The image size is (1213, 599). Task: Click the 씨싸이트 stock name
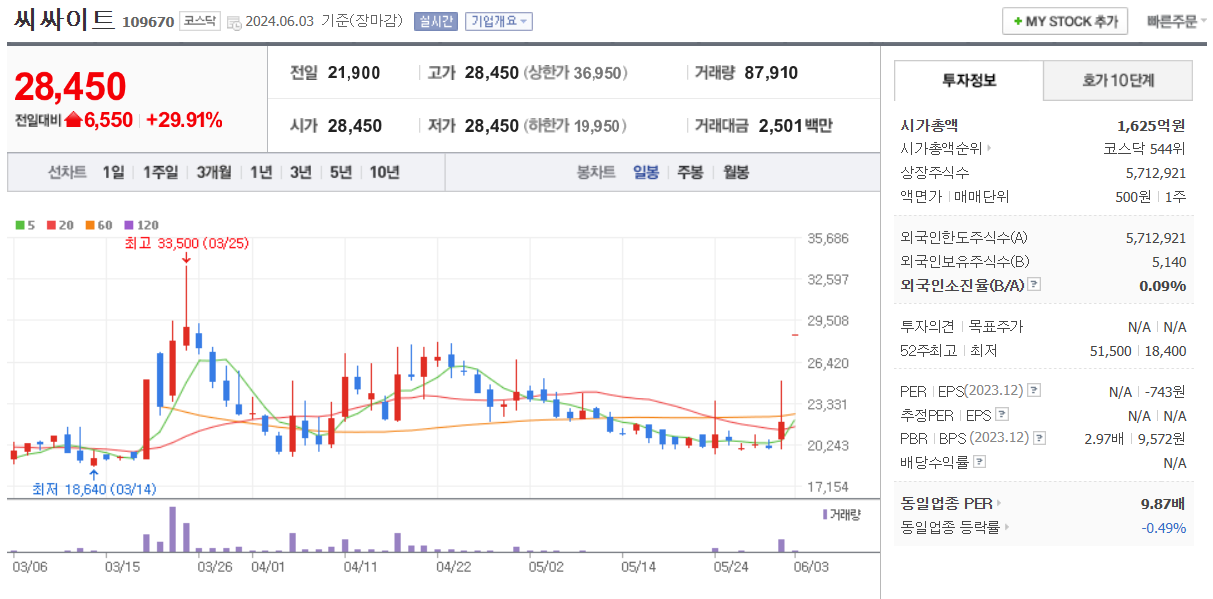(x=64, y=20)
